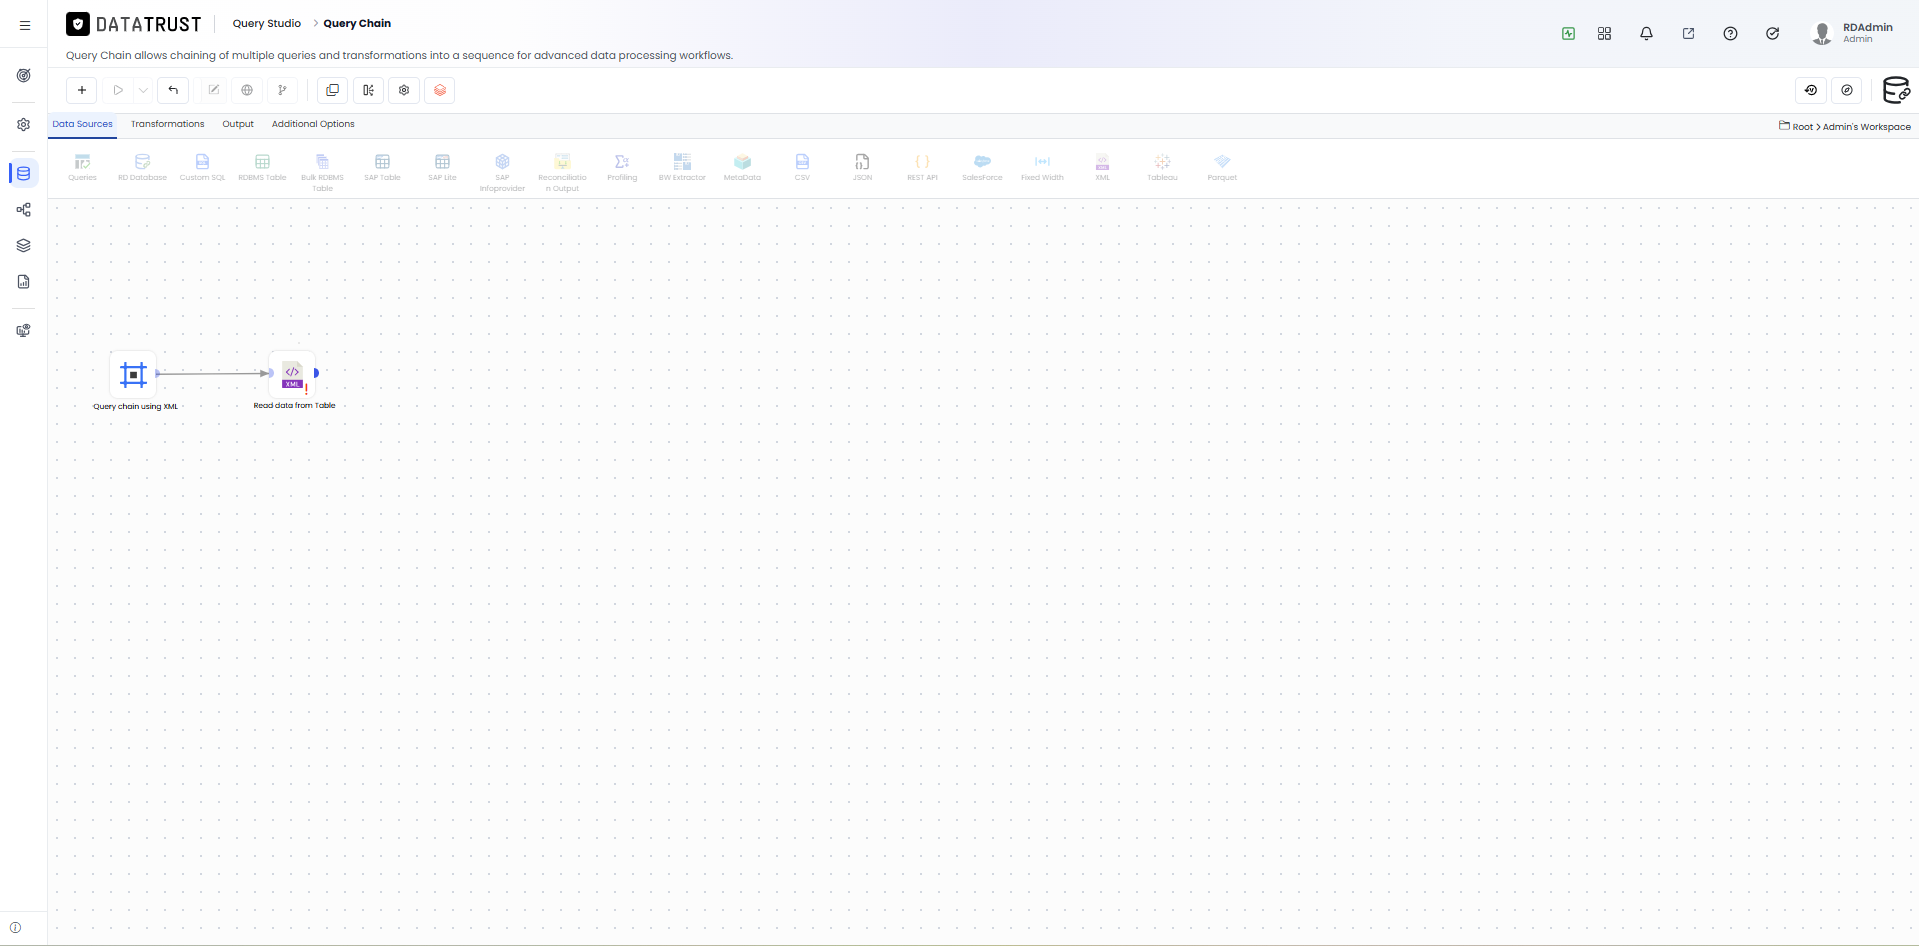Viewport: 1919px width, 946px height.
Task: Open the notifications bell
Action: point(1646,34)
